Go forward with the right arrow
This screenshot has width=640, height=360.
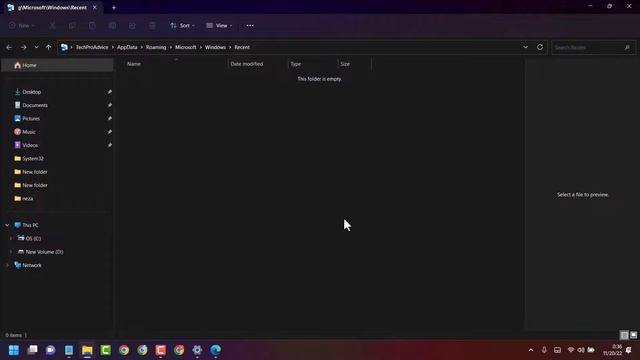click(23, 47)
